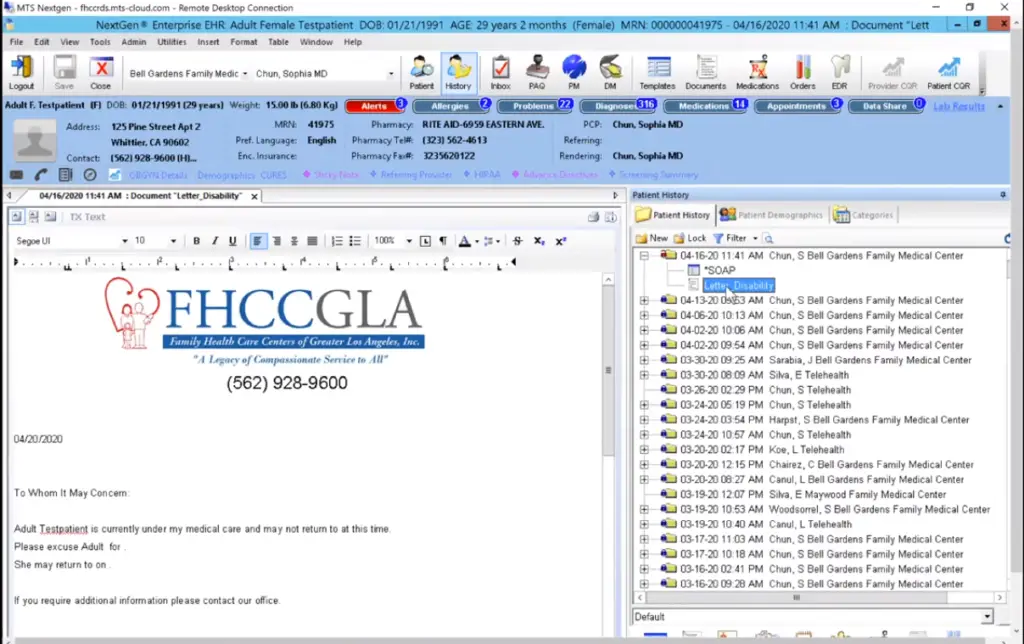The height and width of the screenshot is (644, 1024).
Task: Open the font size 10 dropdown
Action: (173, 241)
